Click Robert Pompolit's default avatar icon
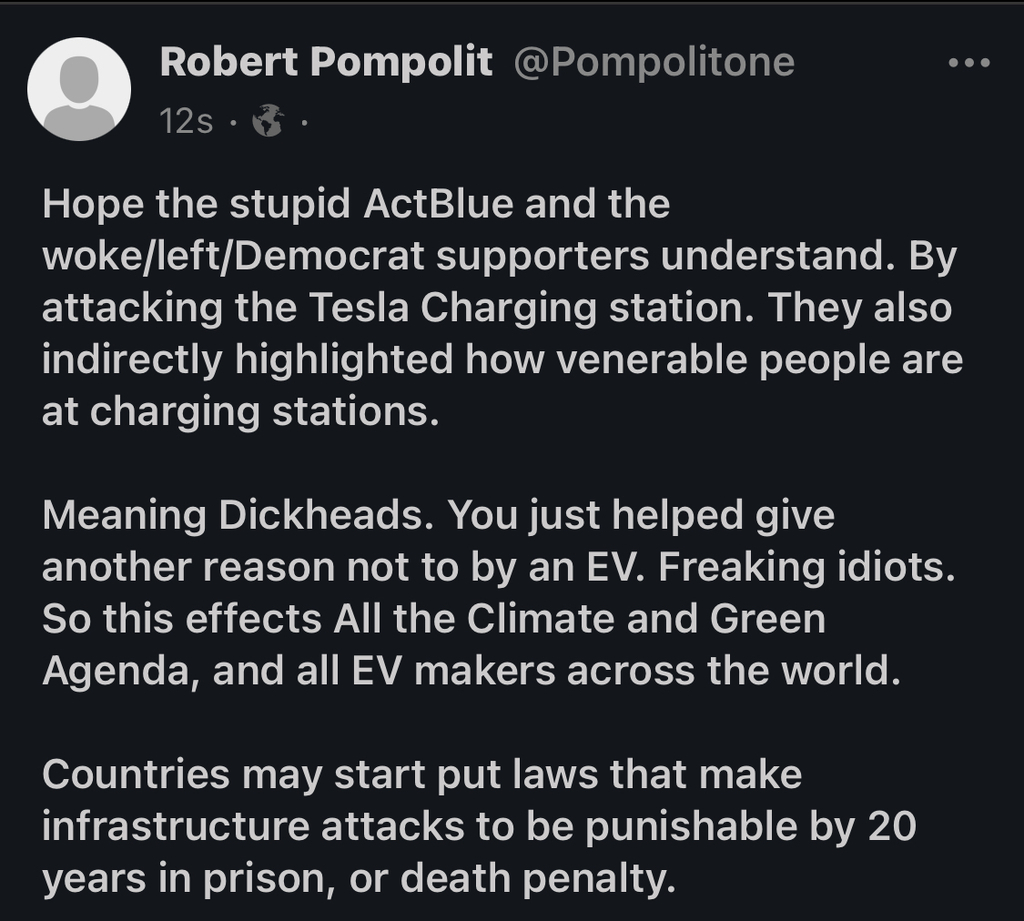 pos(79,90)
